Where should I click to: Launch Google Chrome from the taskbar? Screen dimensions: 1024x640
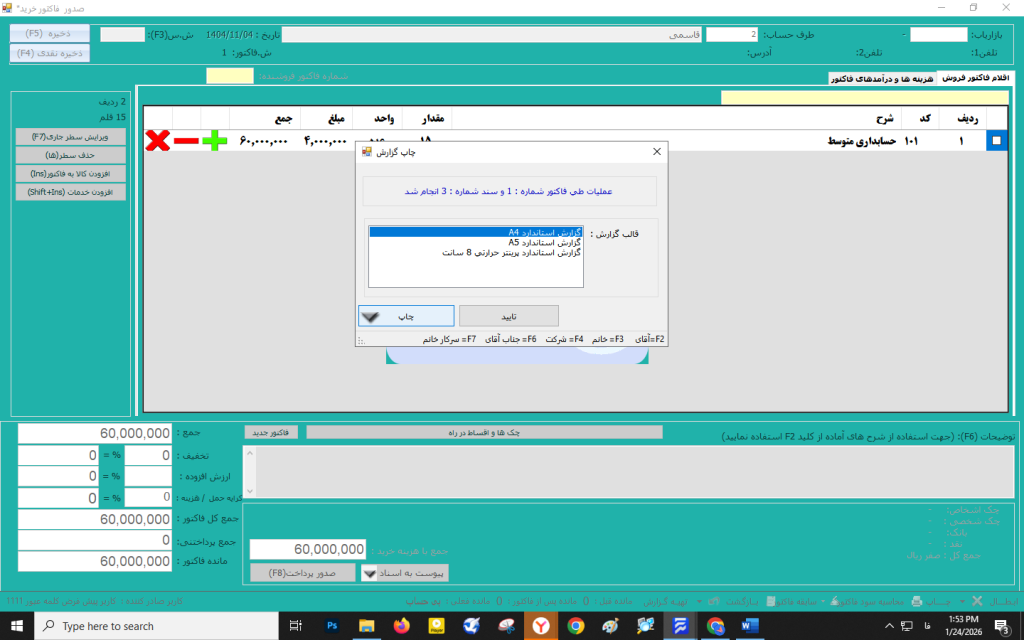tap(575, 626)
